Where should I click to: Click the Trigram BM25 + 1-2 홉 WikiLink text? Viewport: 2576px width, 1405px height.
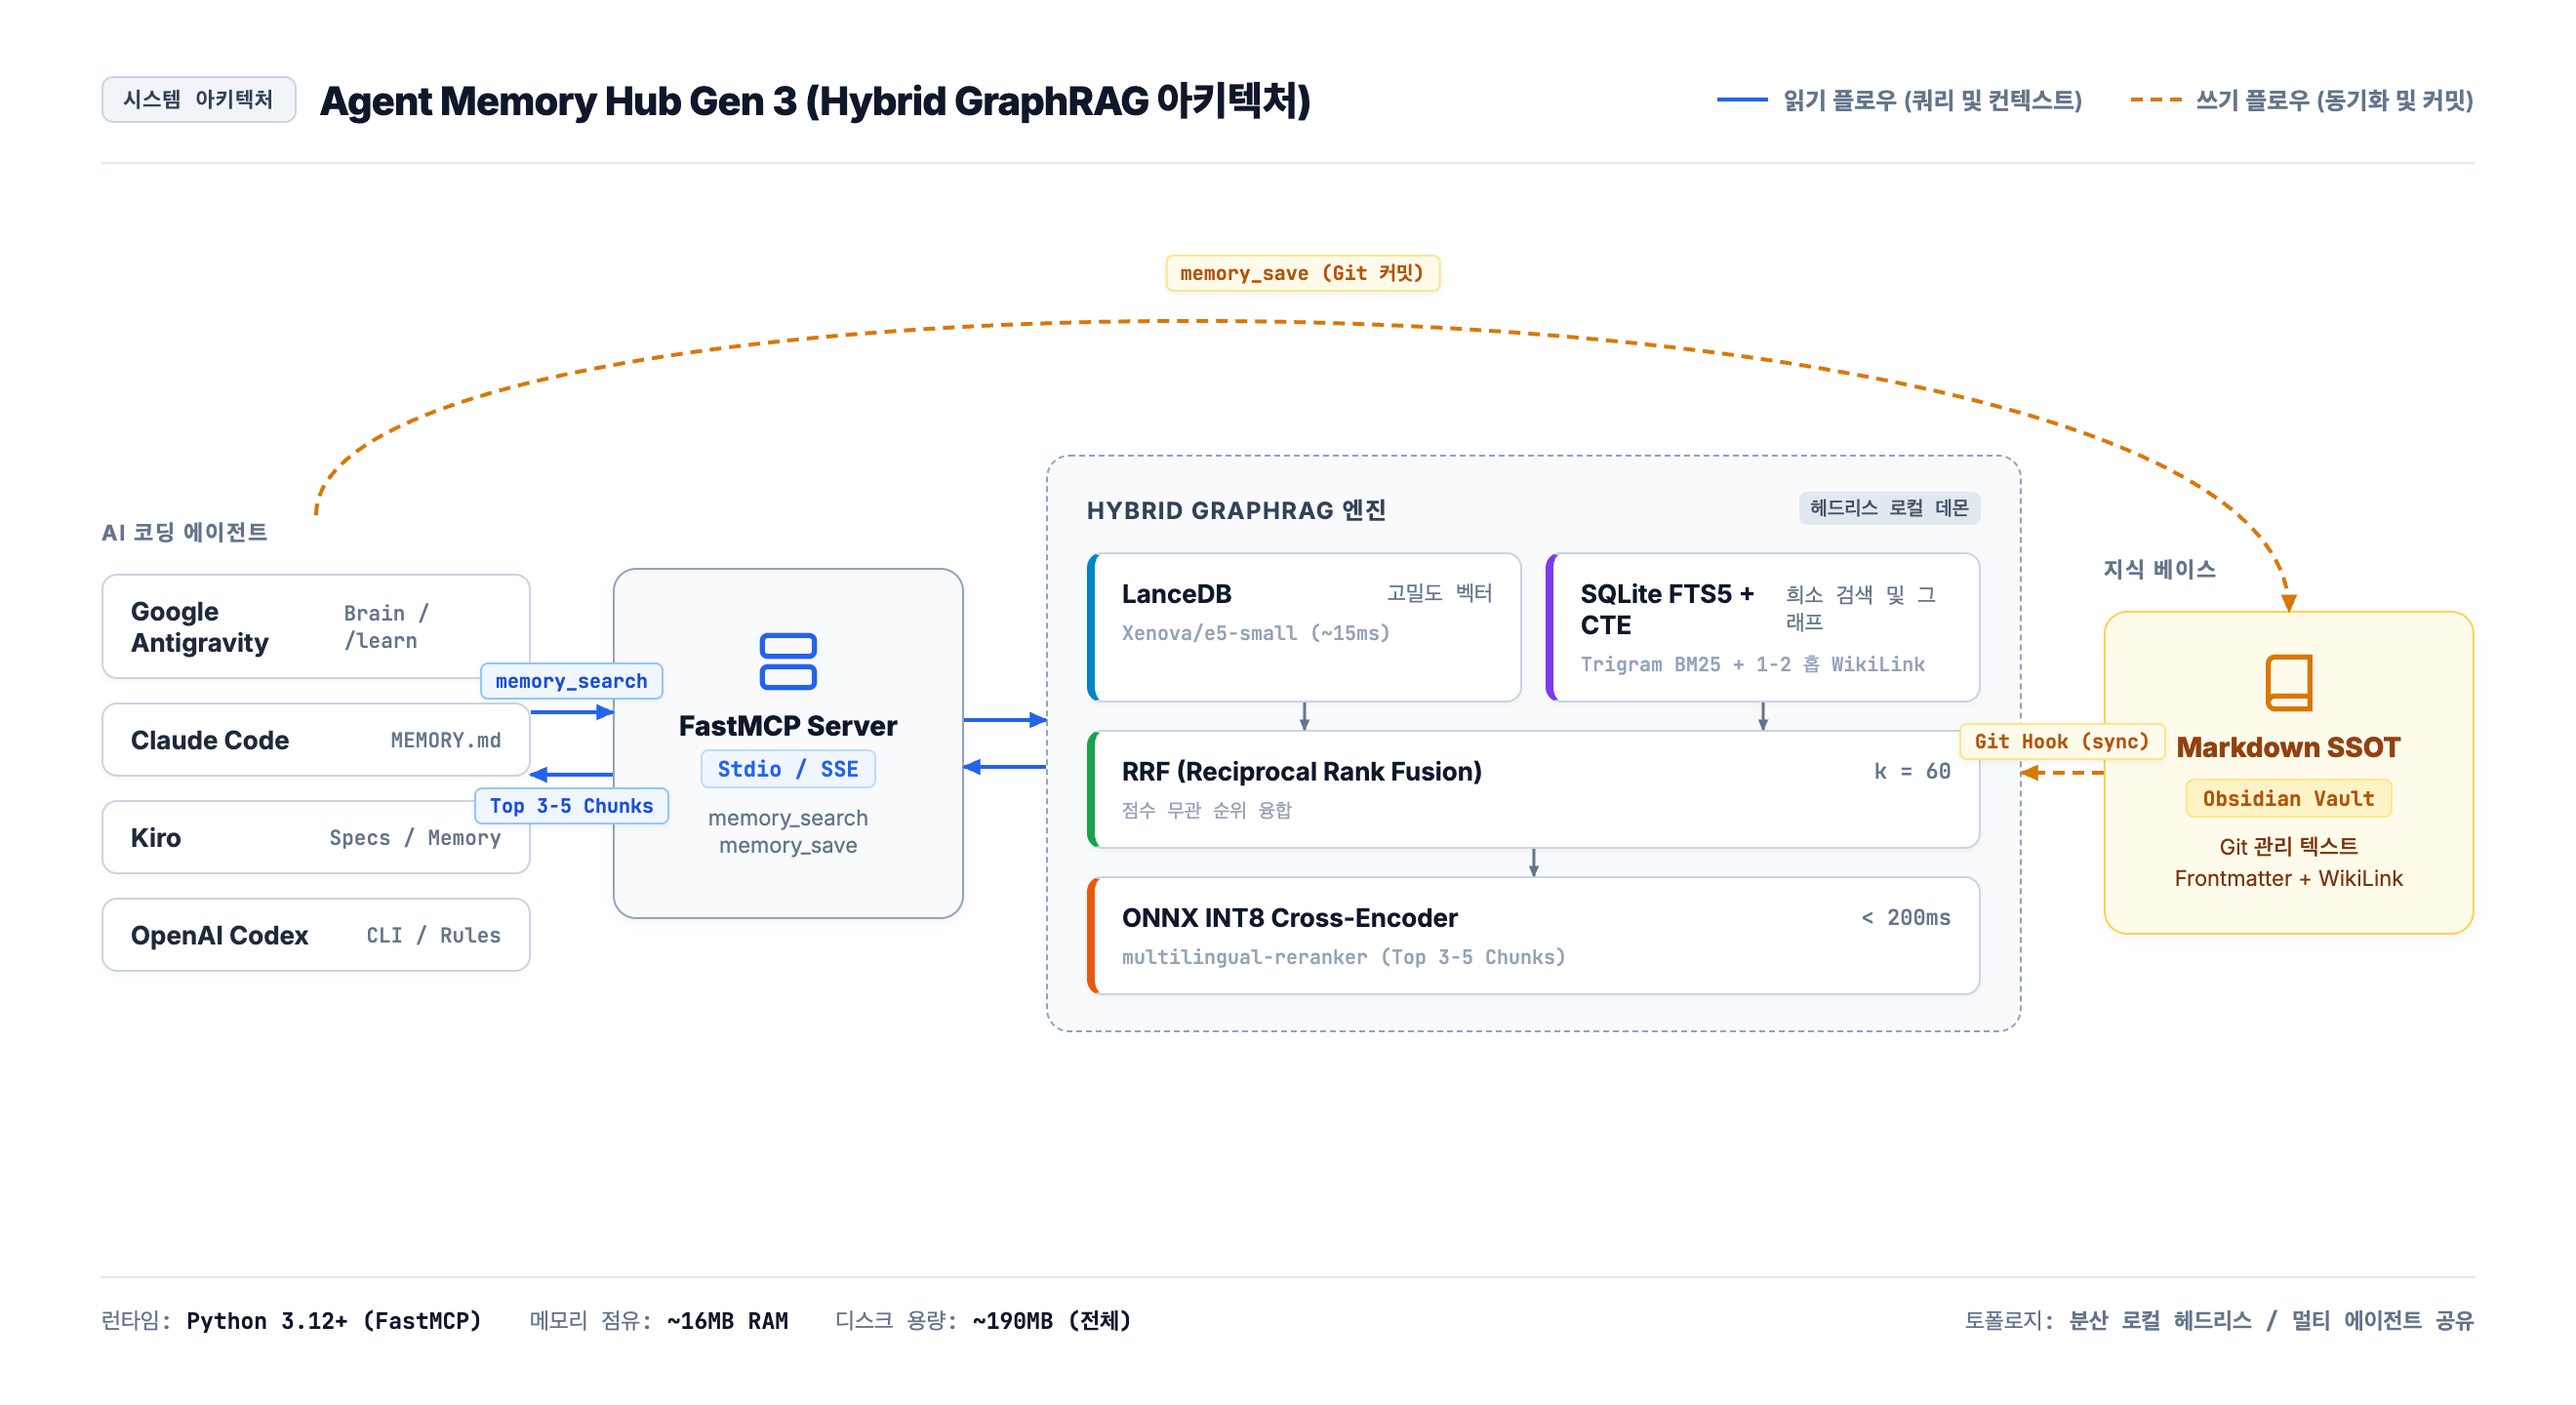(x=1752, y=664)
